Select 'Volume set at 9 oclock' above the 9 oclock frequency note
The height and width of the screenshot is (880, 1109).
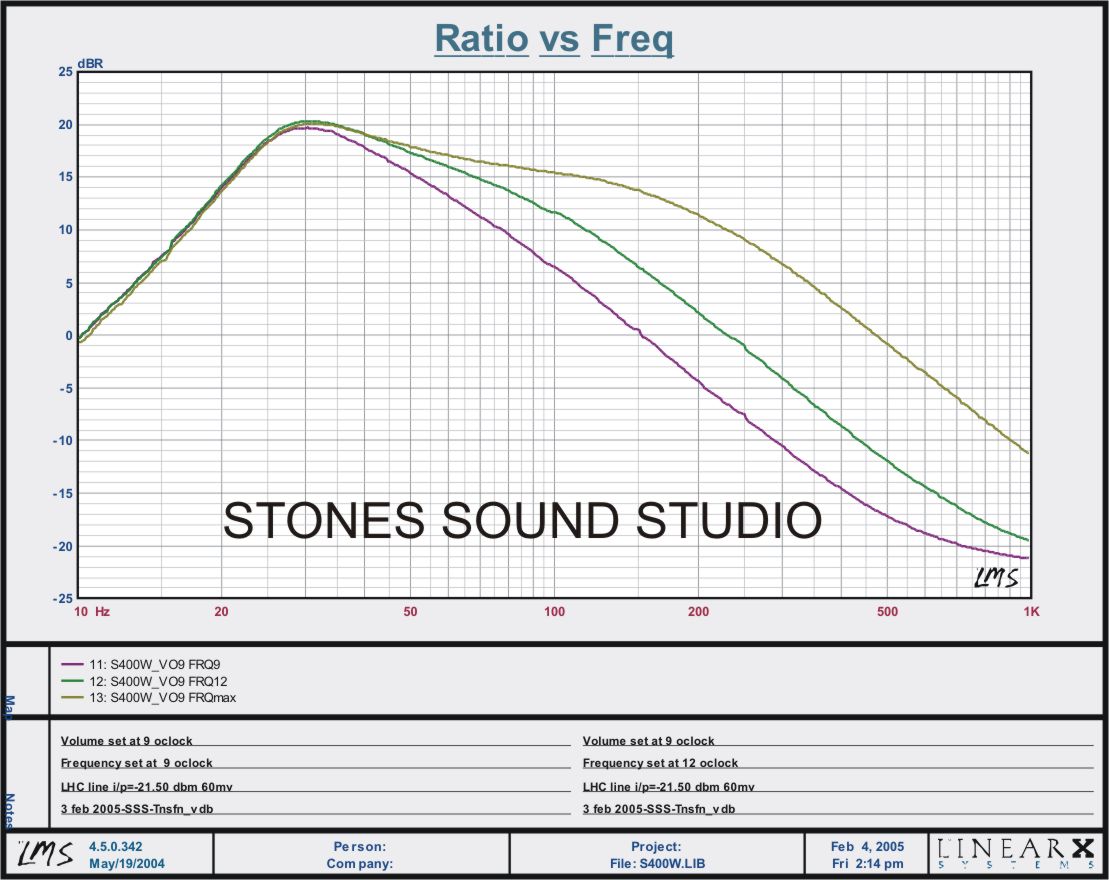pyautogui.click(x=127, y=741)
